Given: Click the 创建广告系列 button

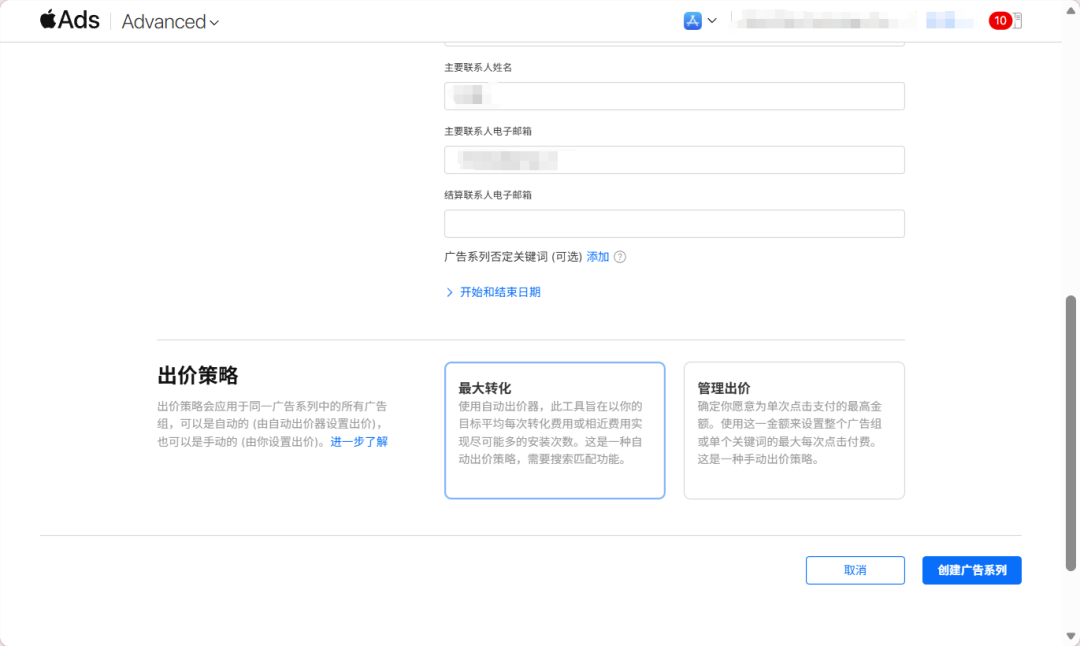Looking at the screenshot, I should click(x=972, y=570).
